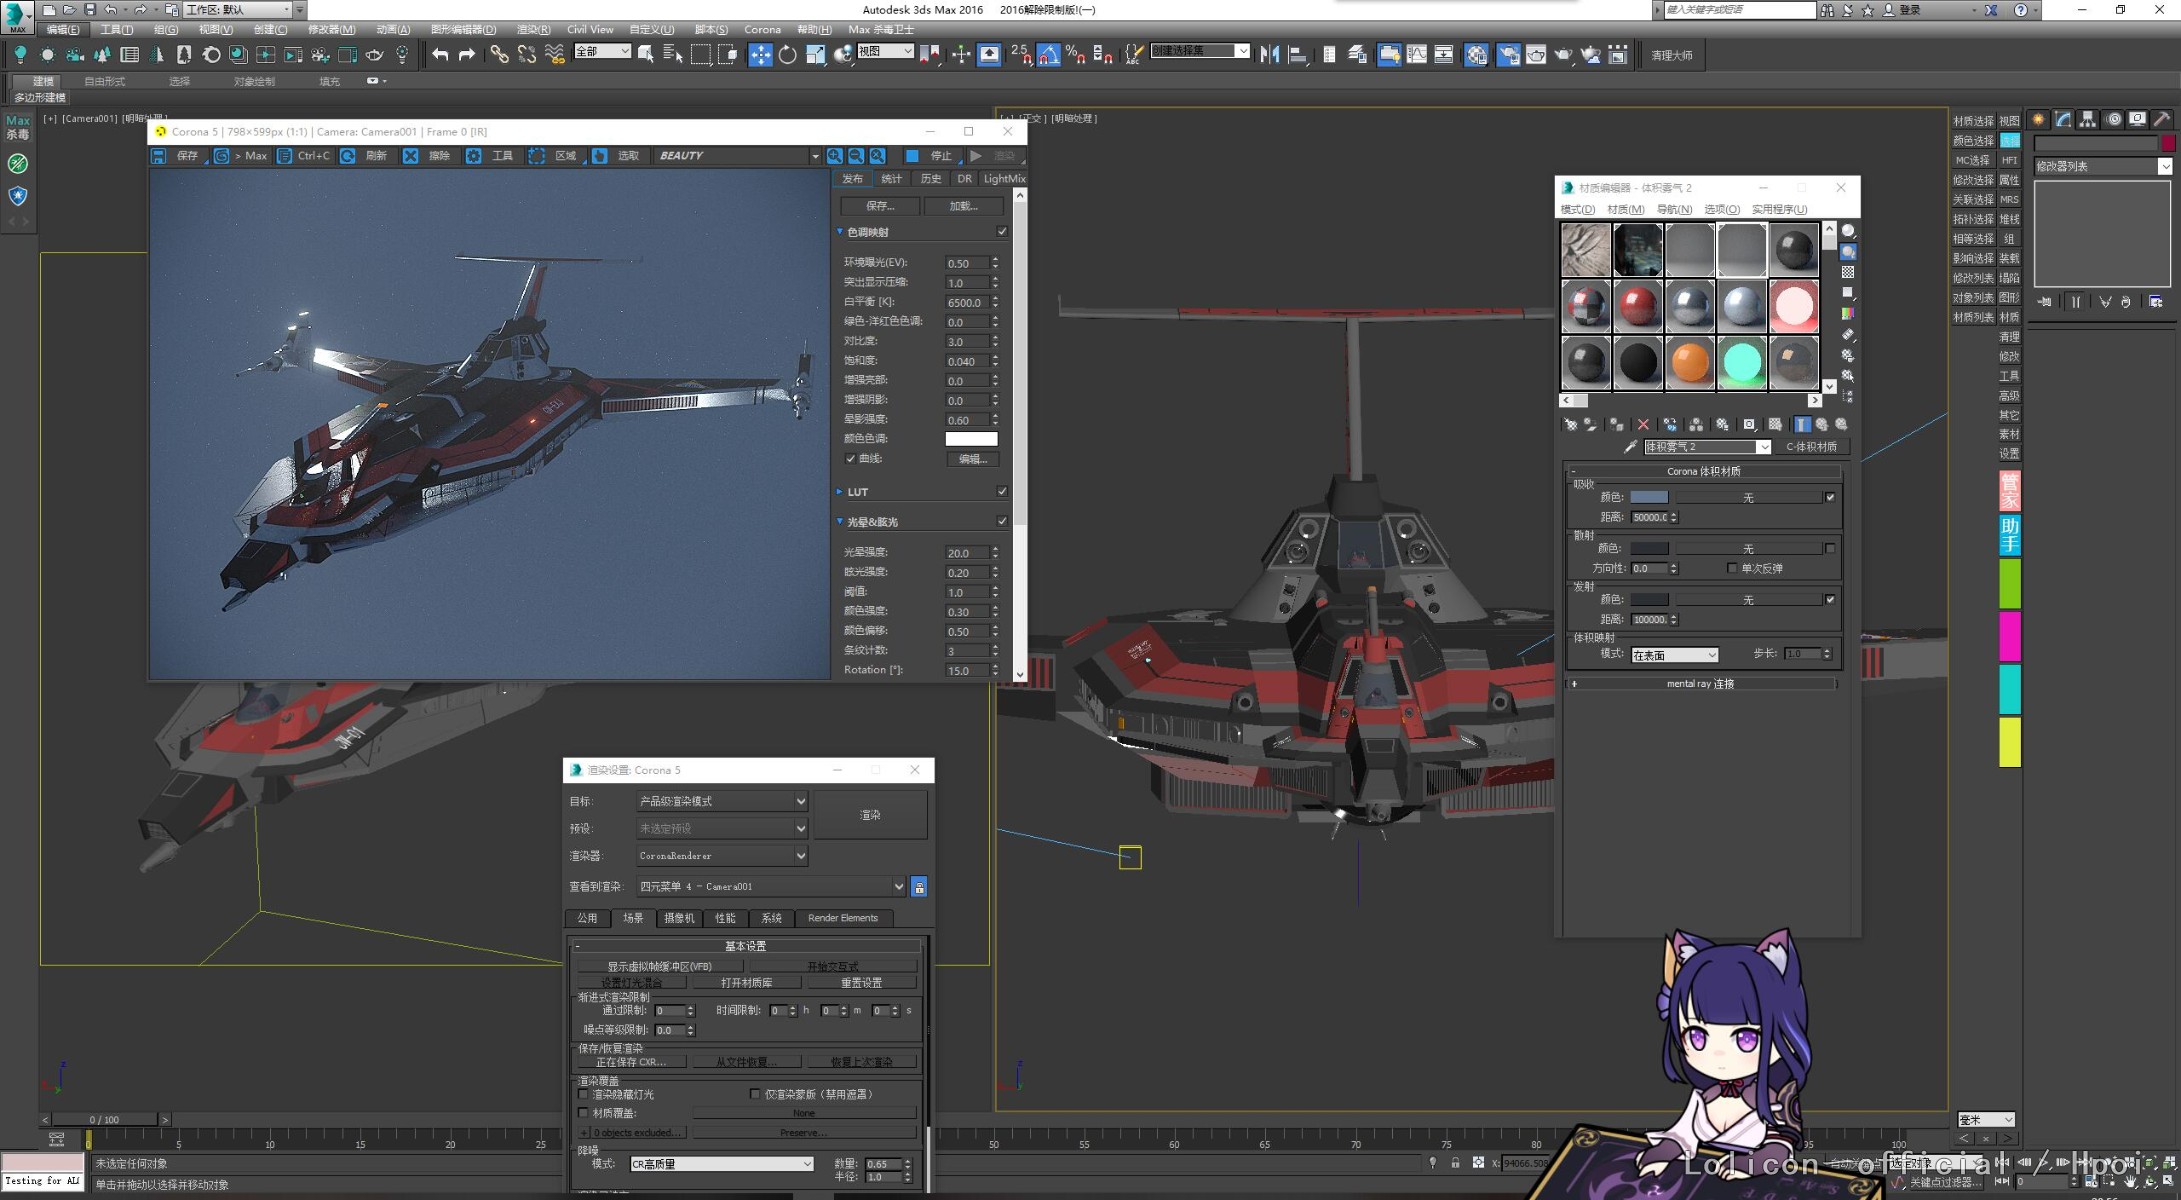The width and height of the screenshot is (2181, 1200).
Task: Toggle the 曲线 curves checkbox
Action: 850,459
